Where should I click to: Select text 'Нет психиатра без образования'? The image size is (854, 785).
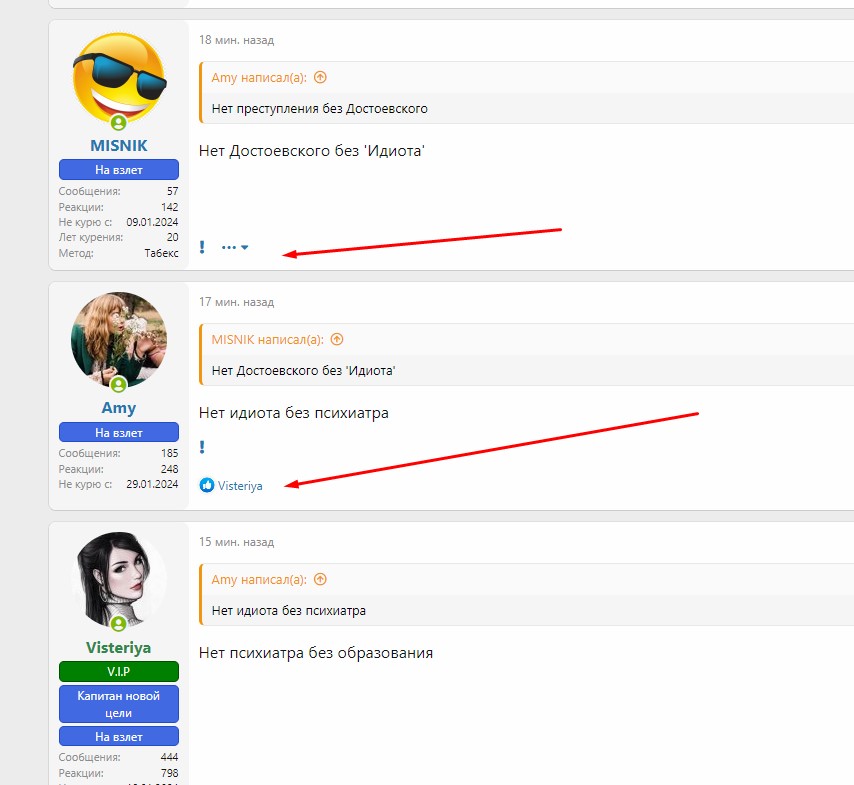[316, 653]
